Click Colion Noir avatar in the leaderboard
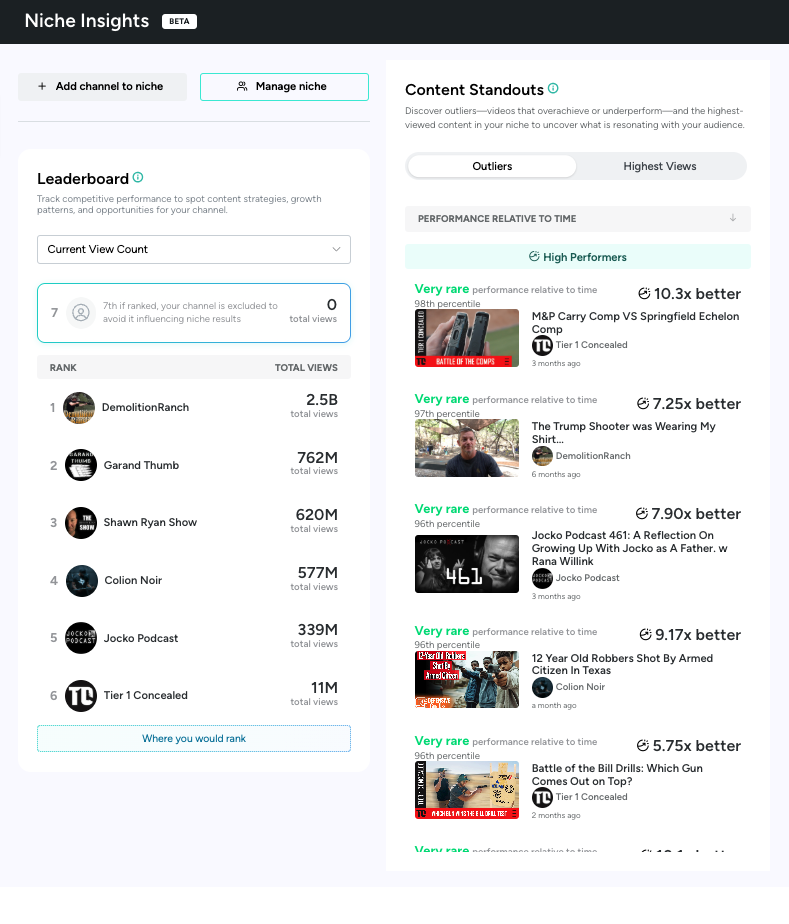The image size is (789, 924). tap(82, 580)
